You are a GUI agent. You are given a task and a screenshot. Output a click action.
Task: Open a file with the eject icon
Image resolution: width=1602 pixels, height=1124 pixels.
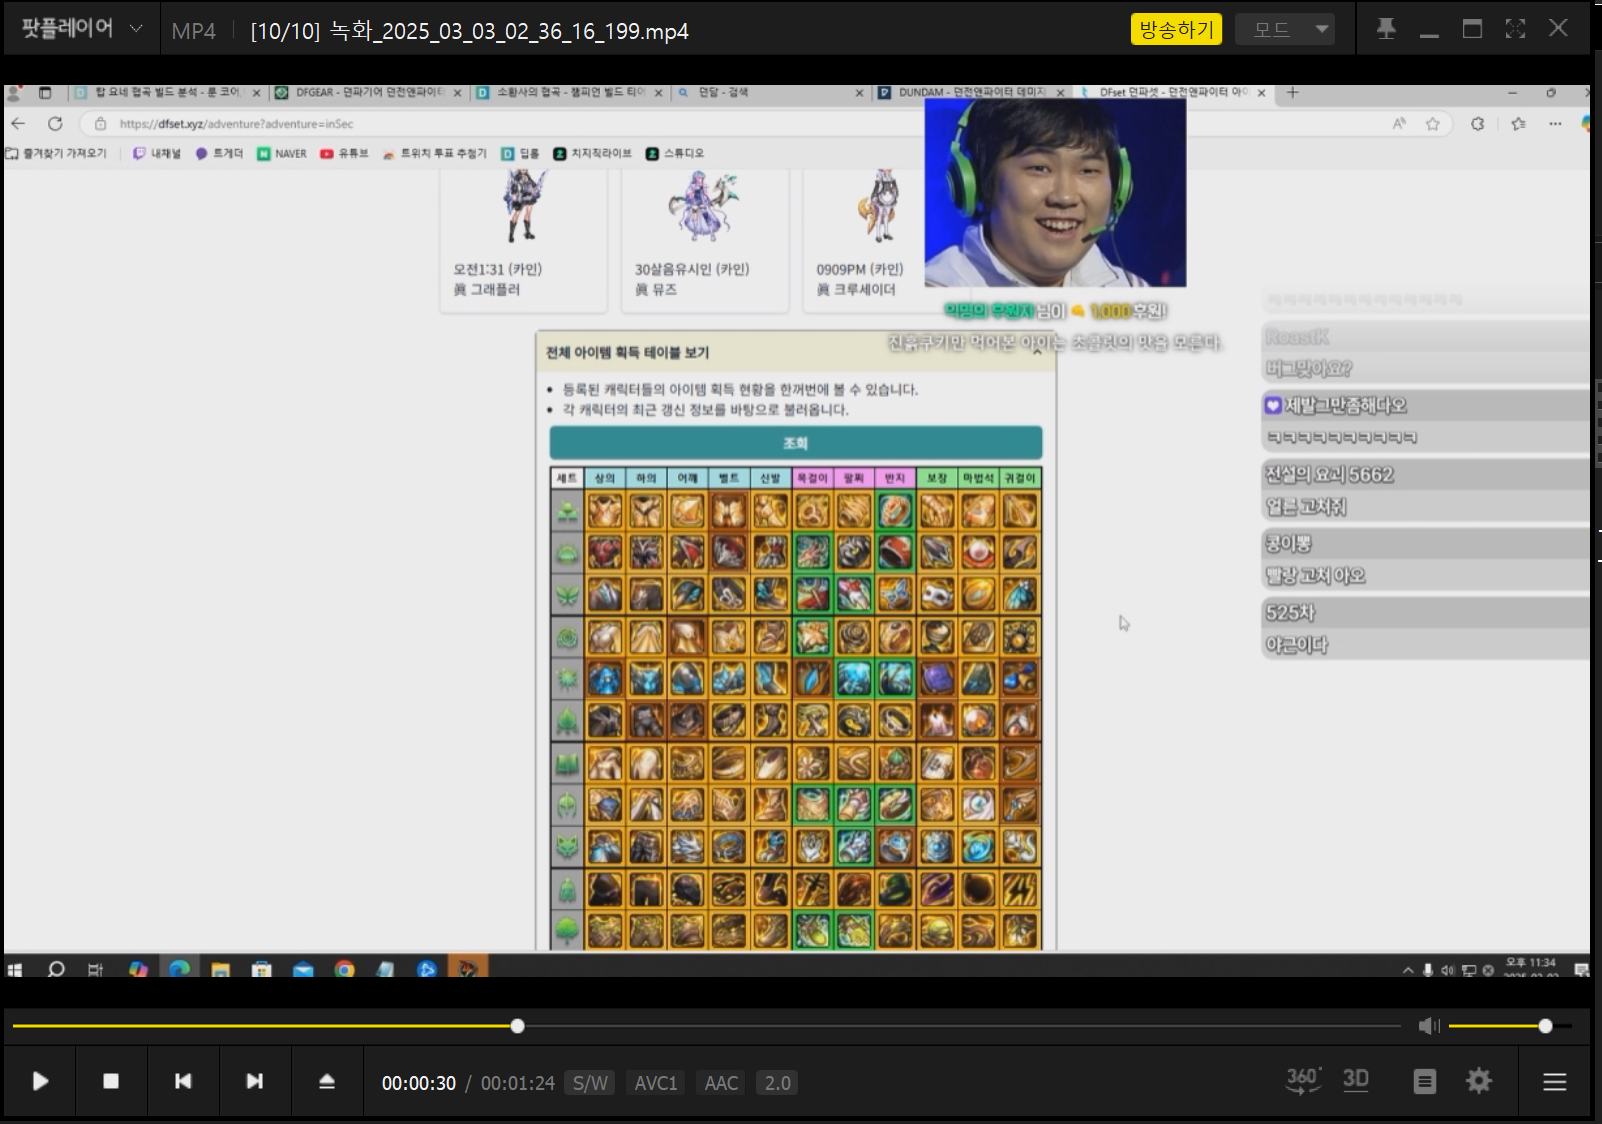point(327,1081)
